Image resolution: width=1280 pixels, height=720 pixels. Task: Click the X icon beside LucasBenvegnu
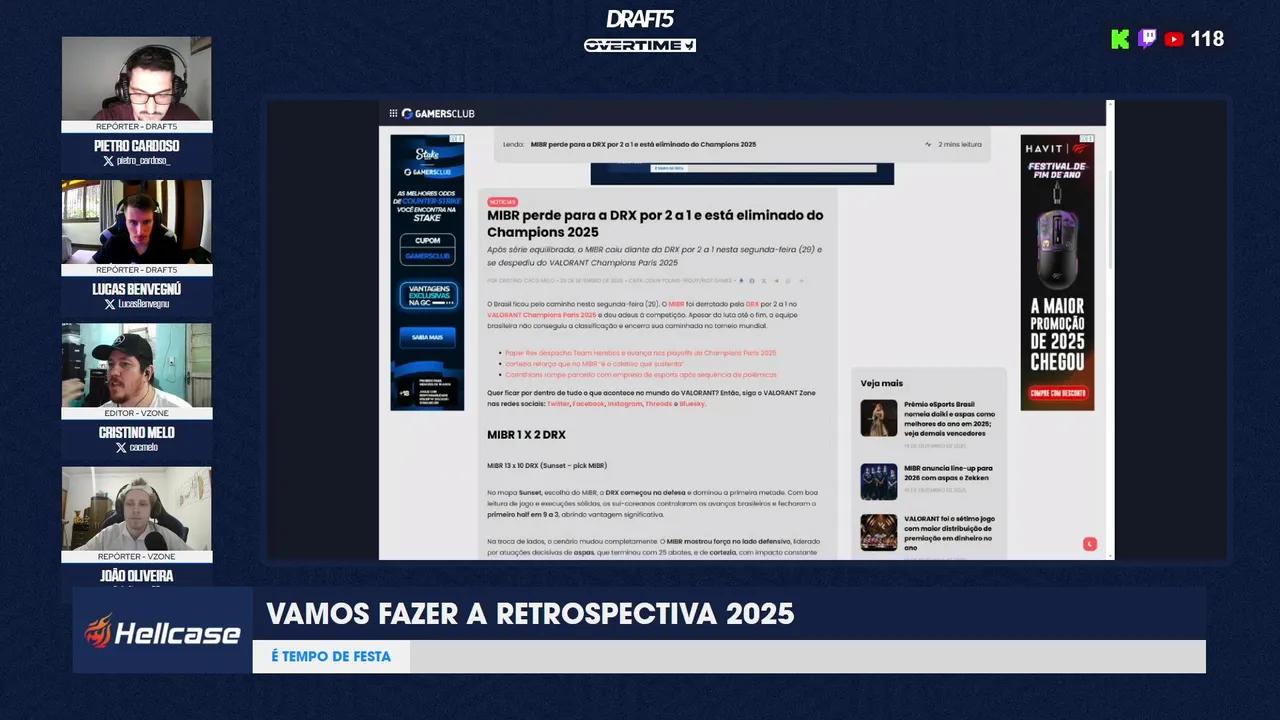point(110,304)
